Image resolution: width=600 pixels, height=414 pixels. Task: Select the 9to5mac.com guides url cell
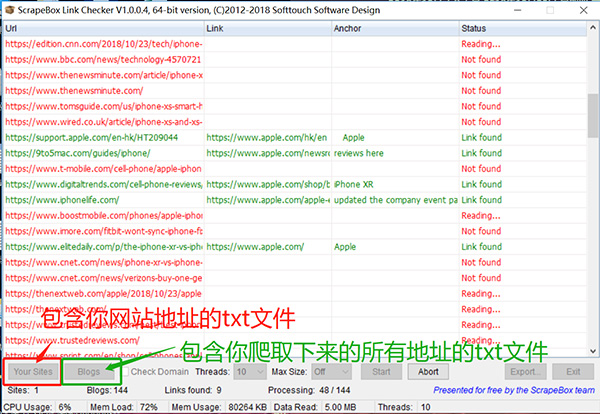103,153
